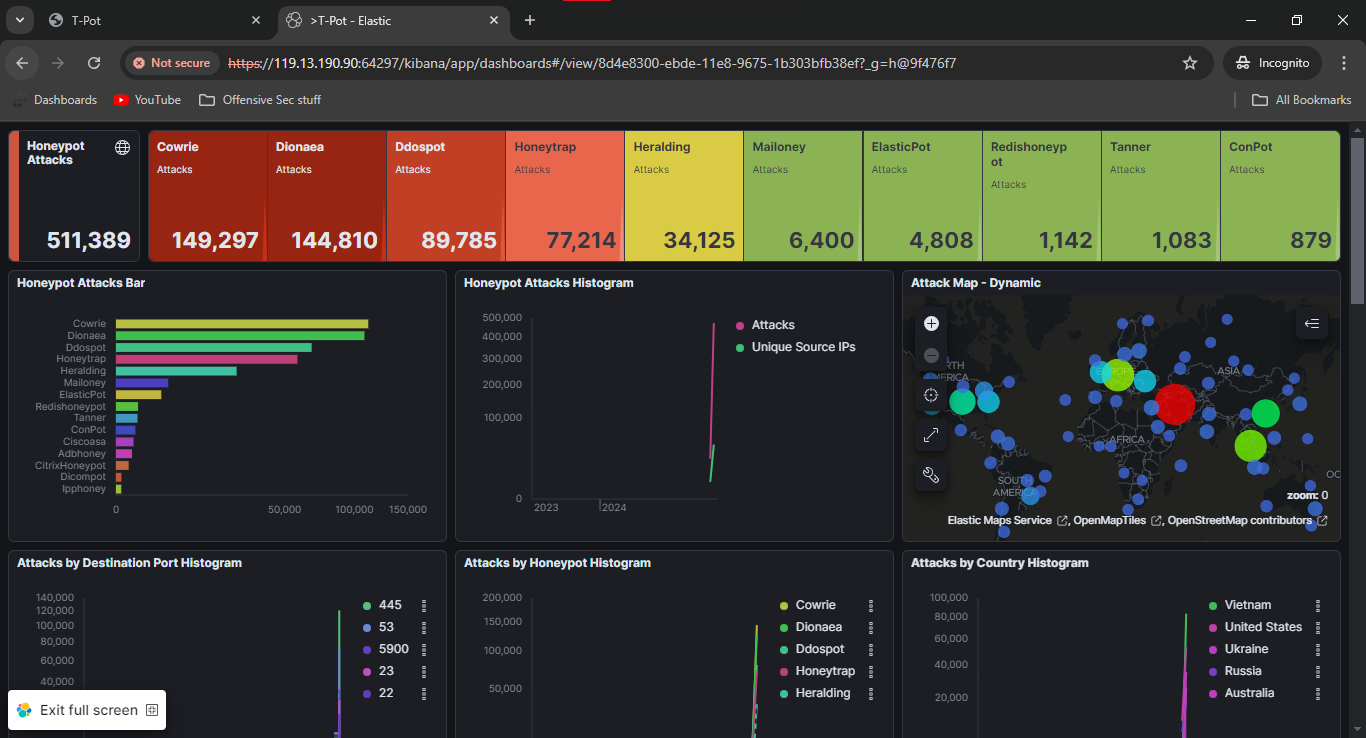This screenshot has height=738, width=1366.
Task: Click the globe icon in Honeypot Attacks tile
Action: 123,148
